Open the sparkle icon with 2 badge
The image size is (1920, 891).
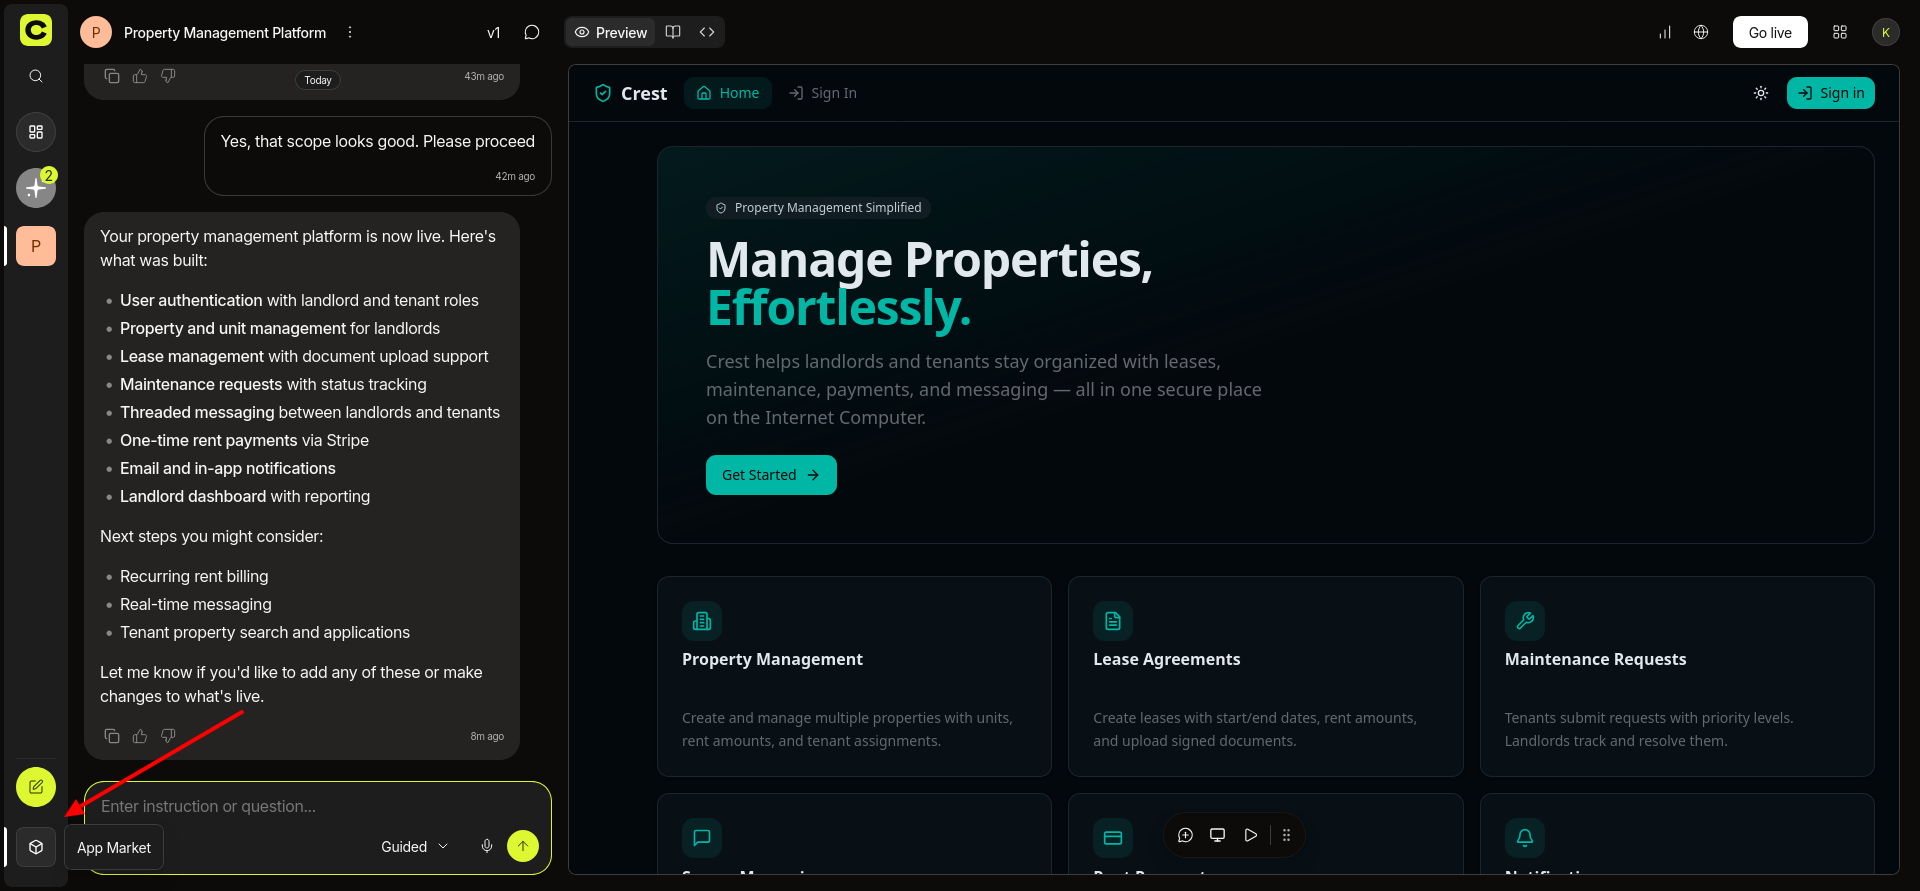tap(36, 187)
